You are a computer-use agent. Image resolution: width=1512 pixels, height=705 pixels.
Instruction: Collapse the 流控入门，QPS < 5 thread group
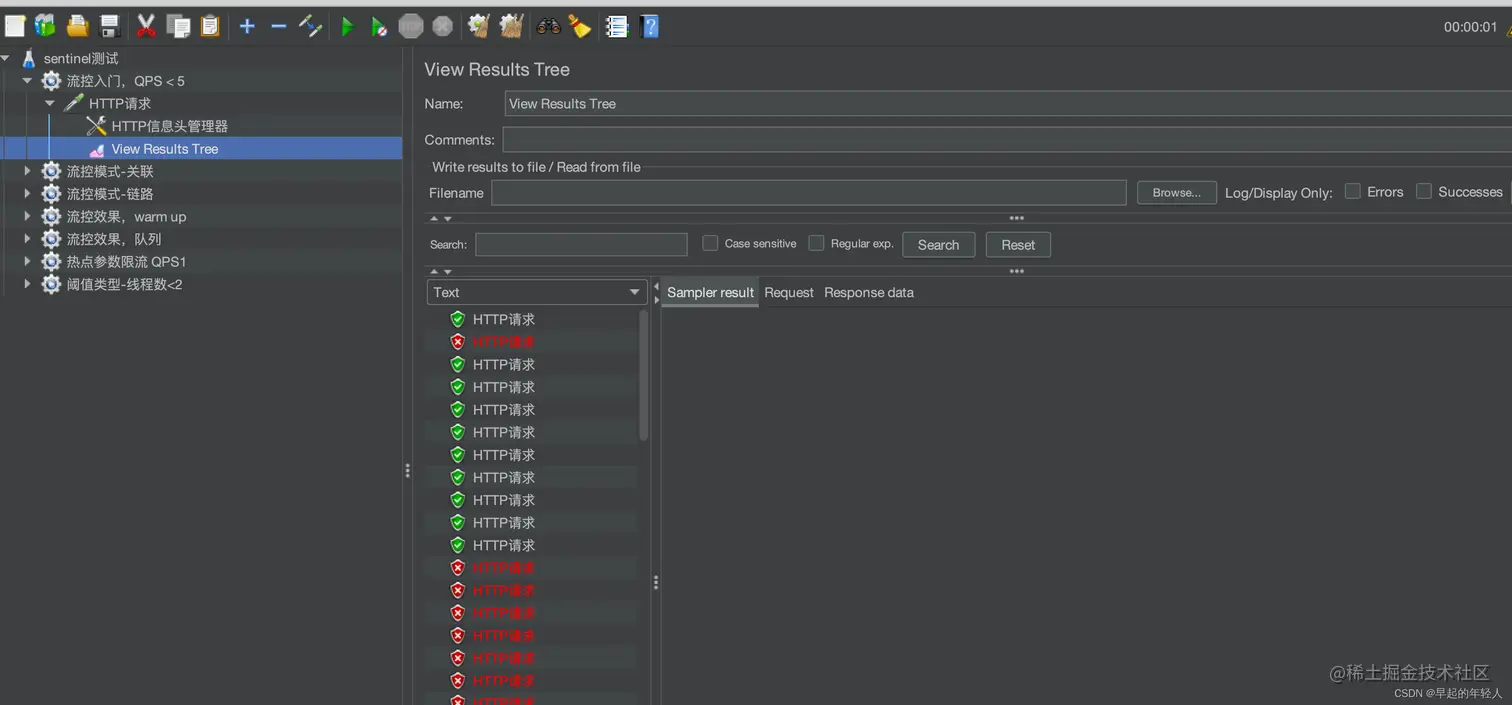click(28, 81)
